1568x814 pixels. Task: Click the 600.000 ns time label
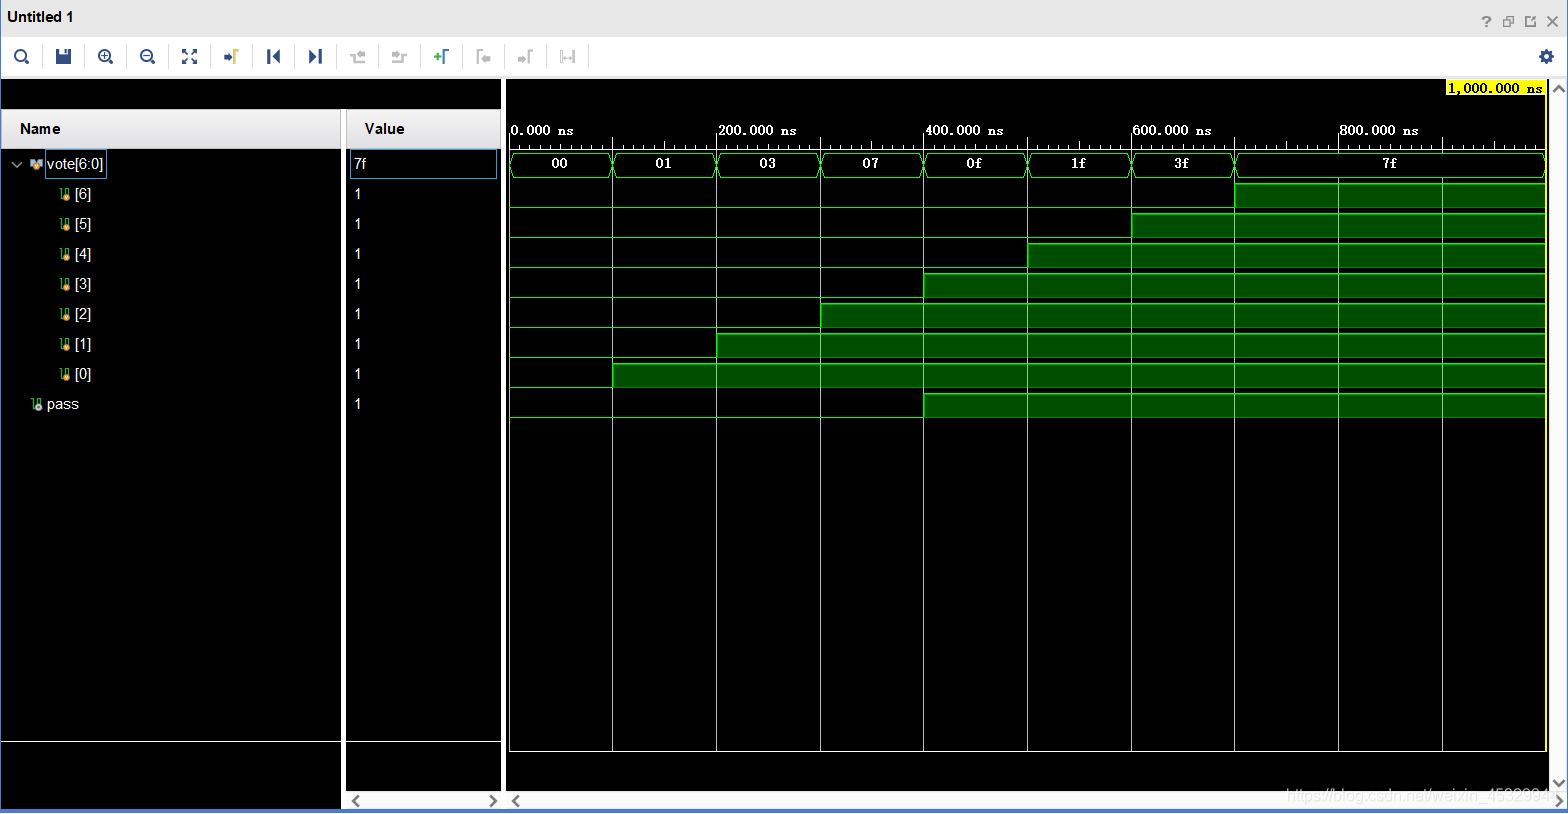[1172, 131]
